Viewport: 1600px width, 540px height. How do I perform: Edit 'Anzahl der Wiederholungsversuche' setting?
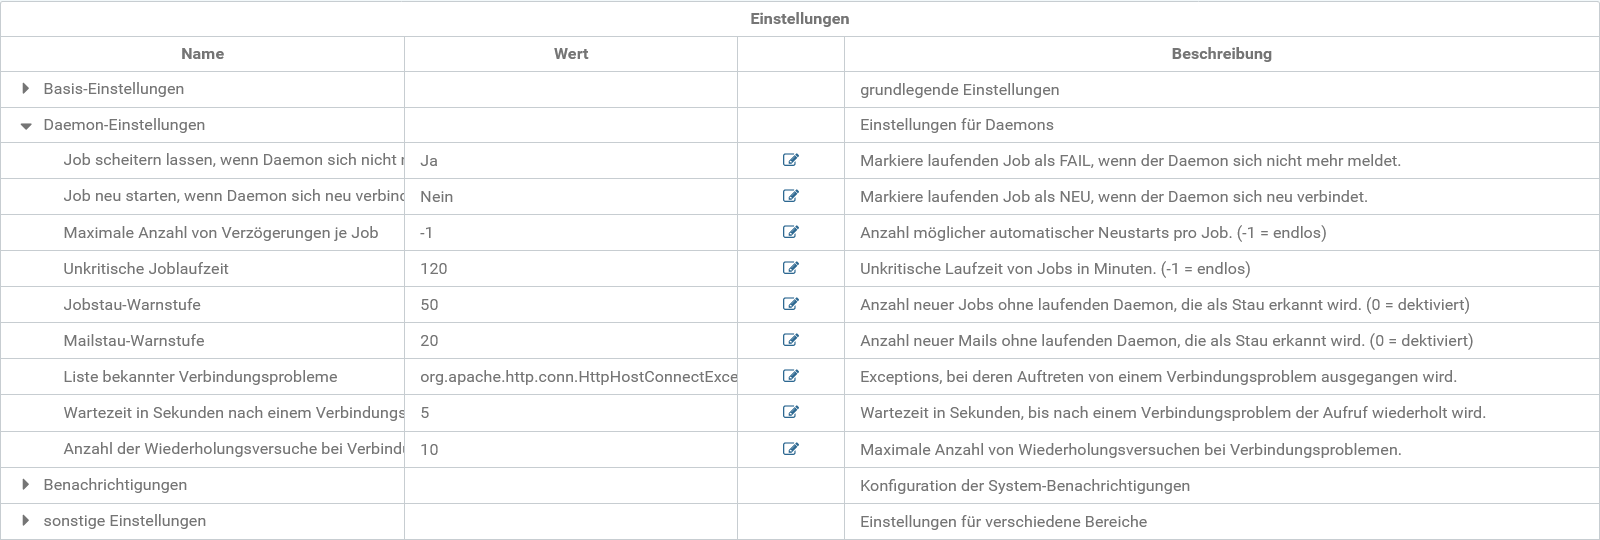[790, 449]
